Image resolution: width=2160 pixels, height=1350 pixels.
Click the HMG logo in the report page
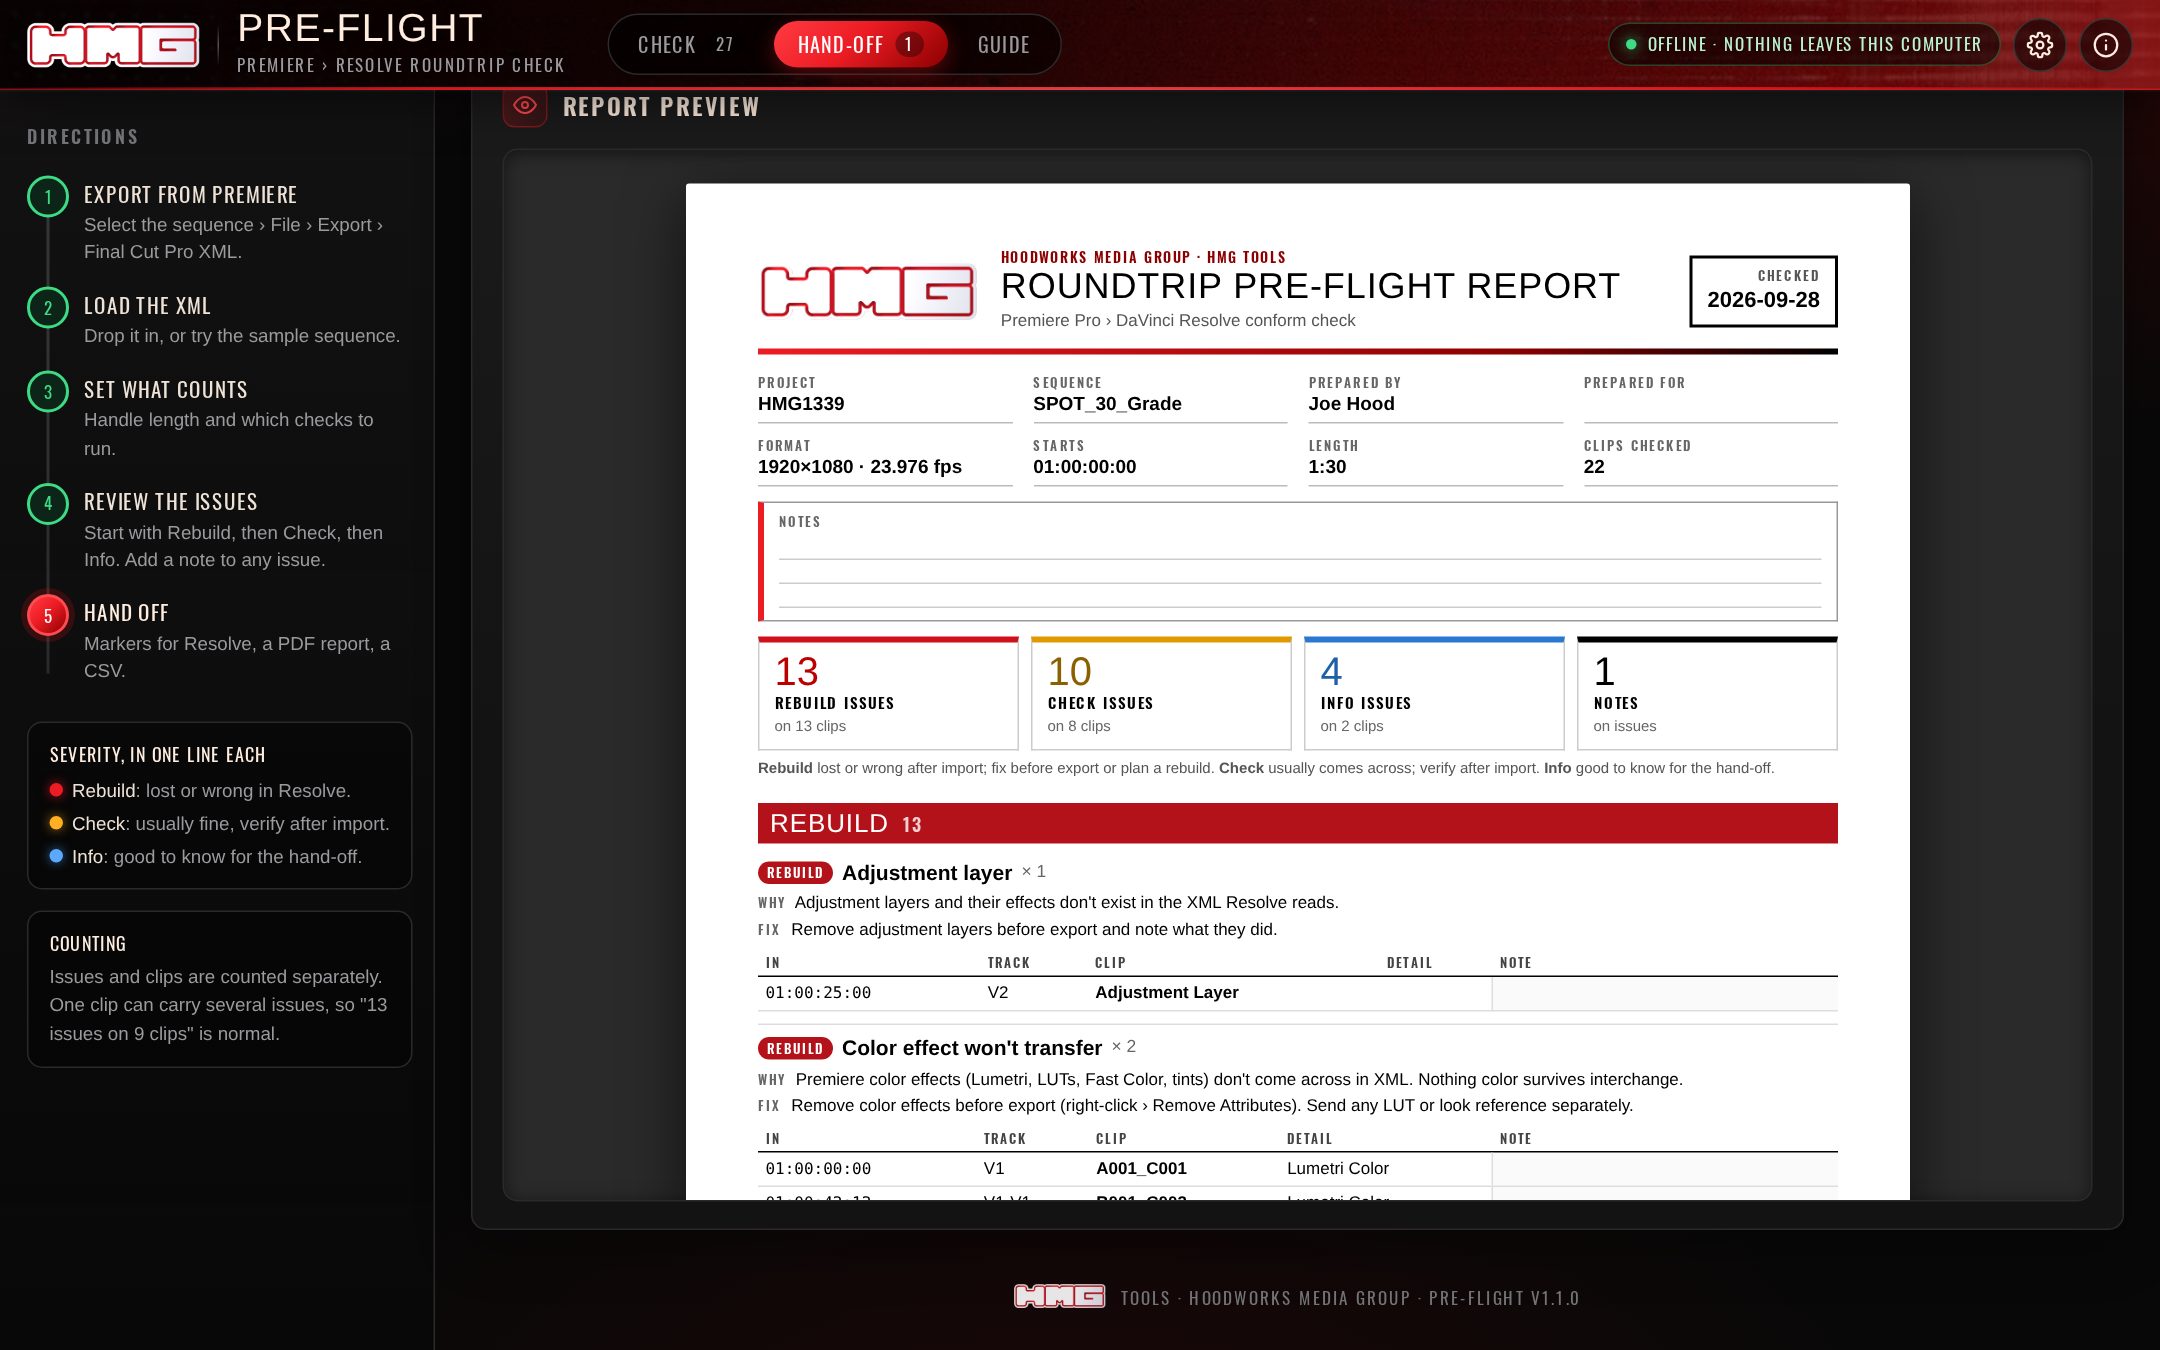pyautogui.click(x=868, y=292)
